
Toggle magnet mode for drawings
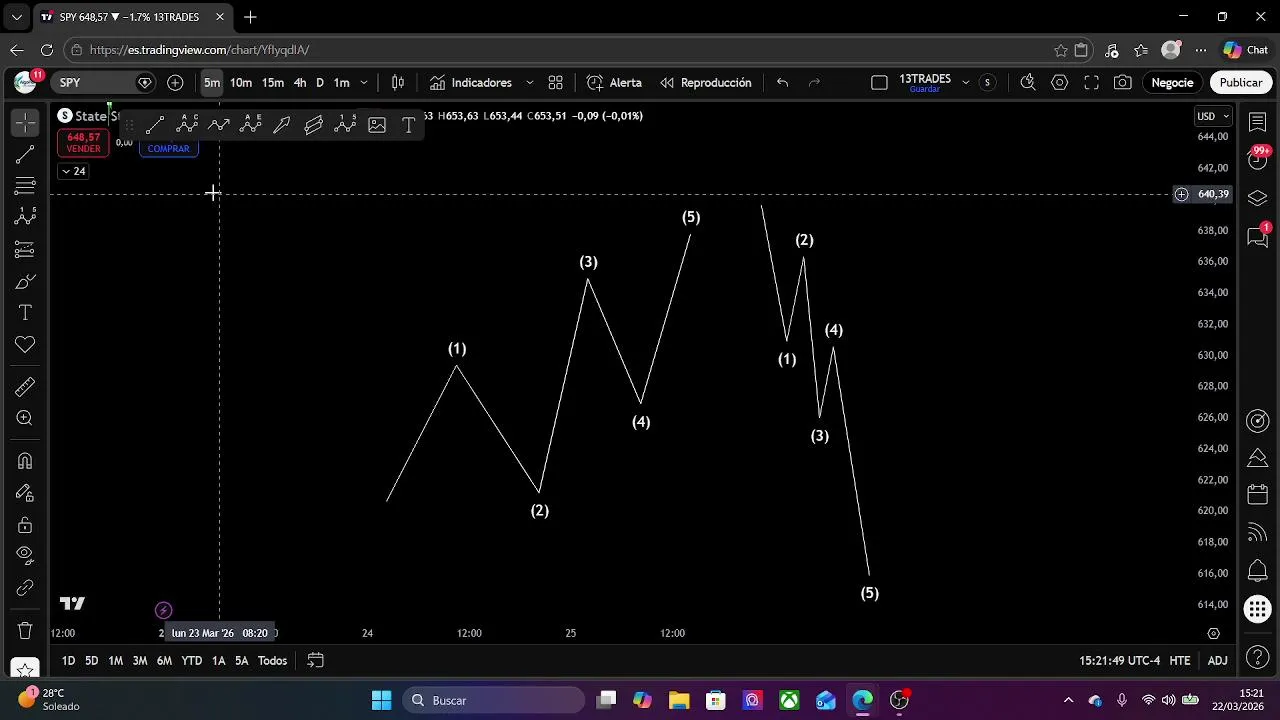25,461
